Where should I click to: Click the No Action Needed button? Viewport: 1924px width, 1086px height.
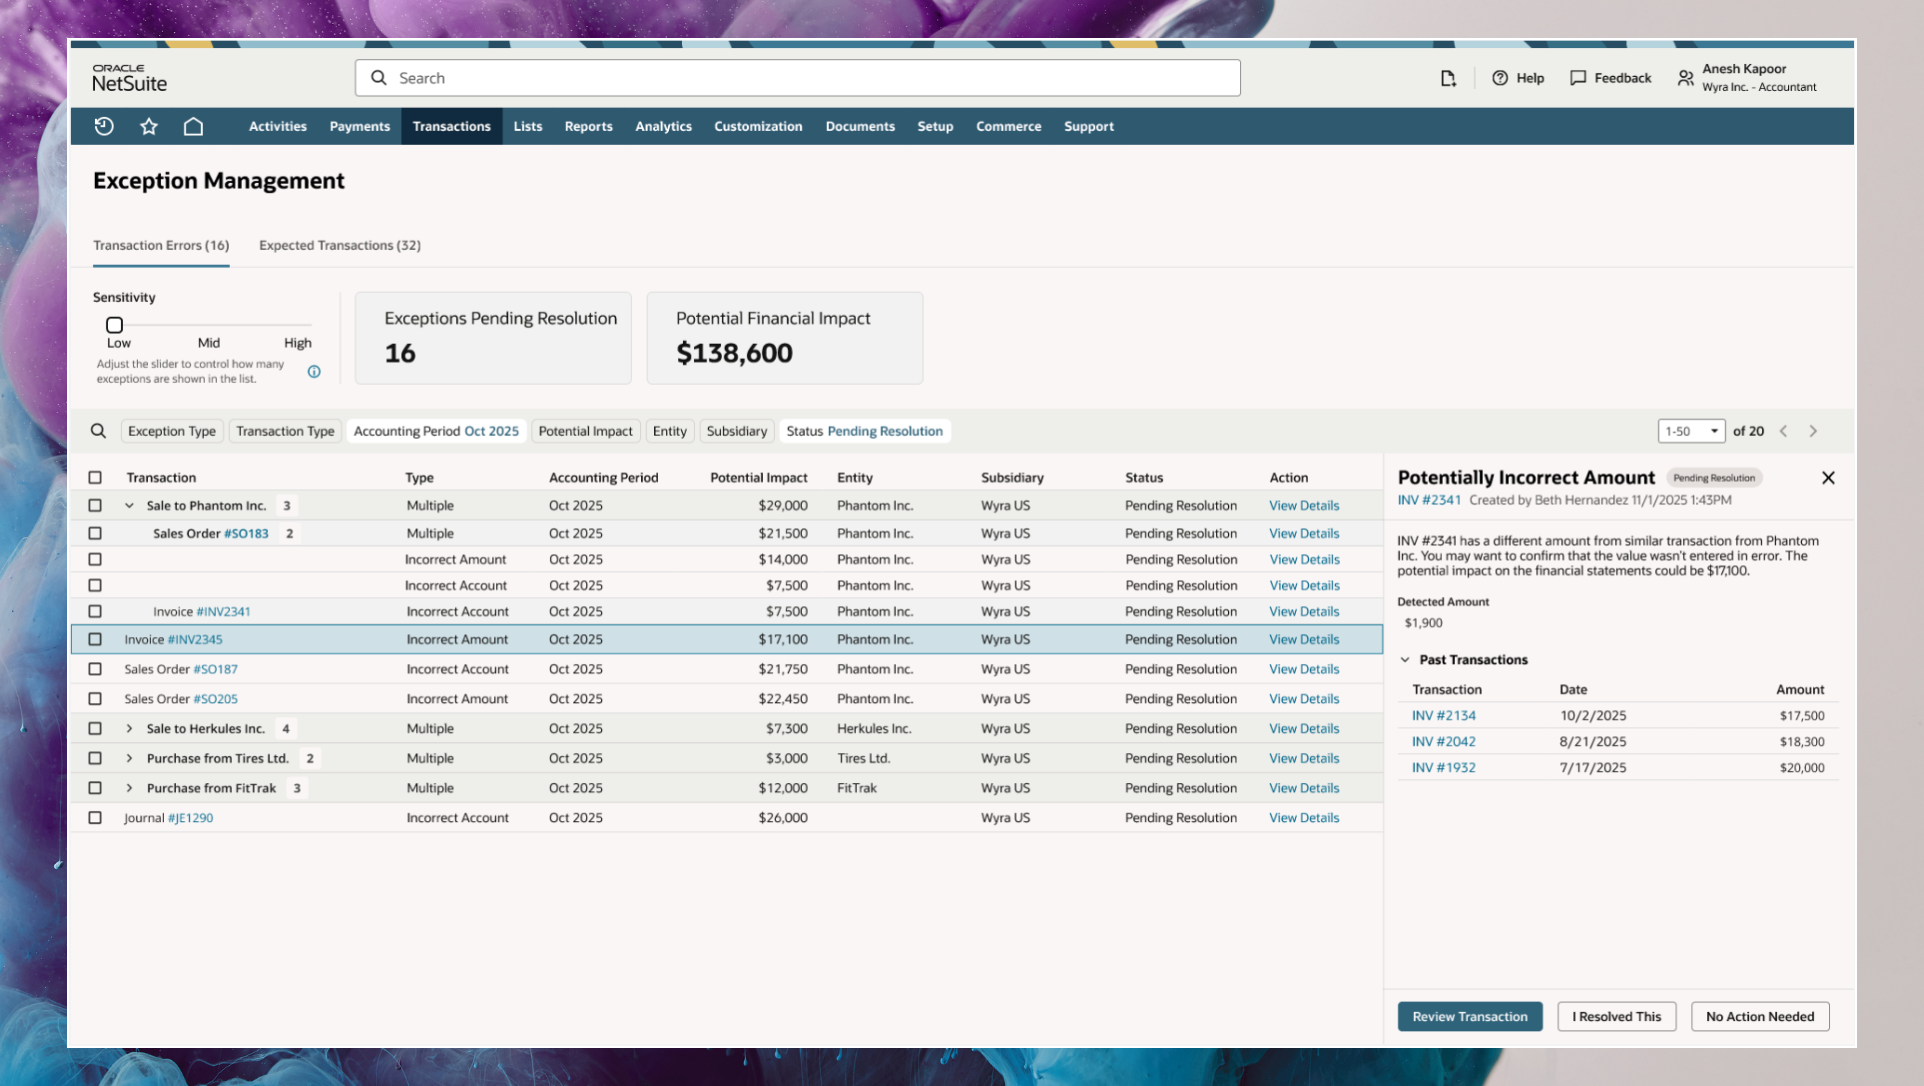tap(1760, 1017)
